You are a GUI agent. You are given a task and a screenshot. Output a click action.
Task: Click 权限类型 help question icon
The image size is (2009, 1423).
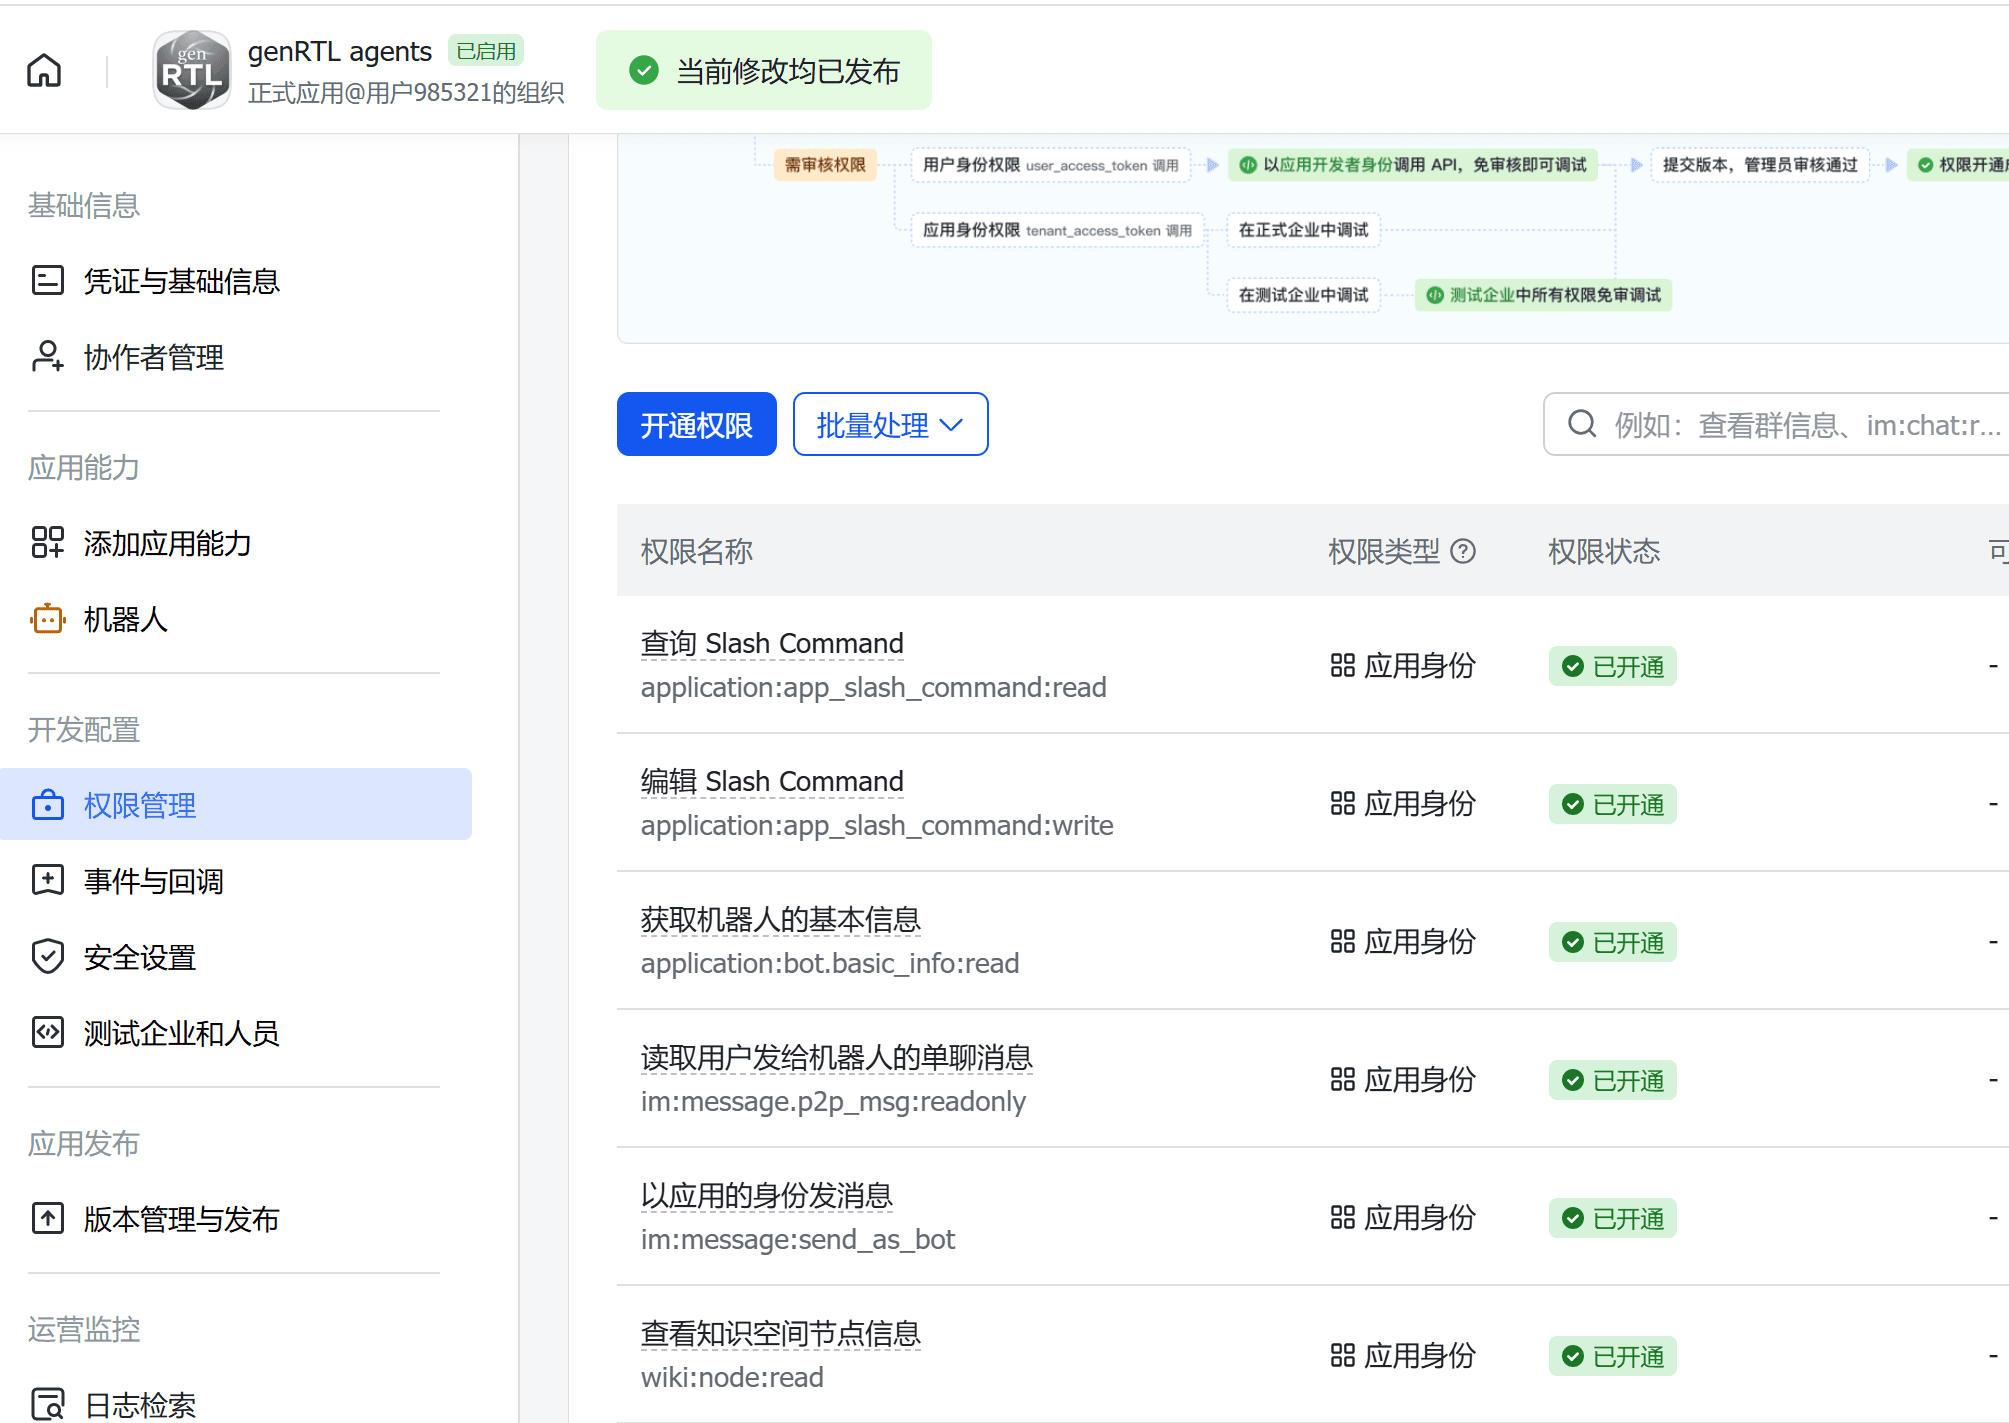(x=1463, y=551)
